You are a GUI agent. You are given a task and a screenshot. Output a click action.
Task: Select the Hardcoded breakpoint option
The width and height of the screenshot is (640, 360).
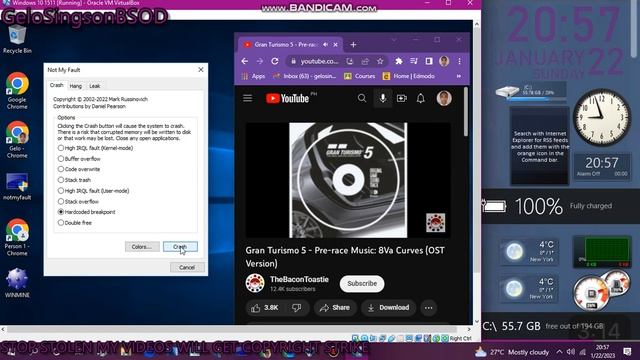[x=61, y=212]
